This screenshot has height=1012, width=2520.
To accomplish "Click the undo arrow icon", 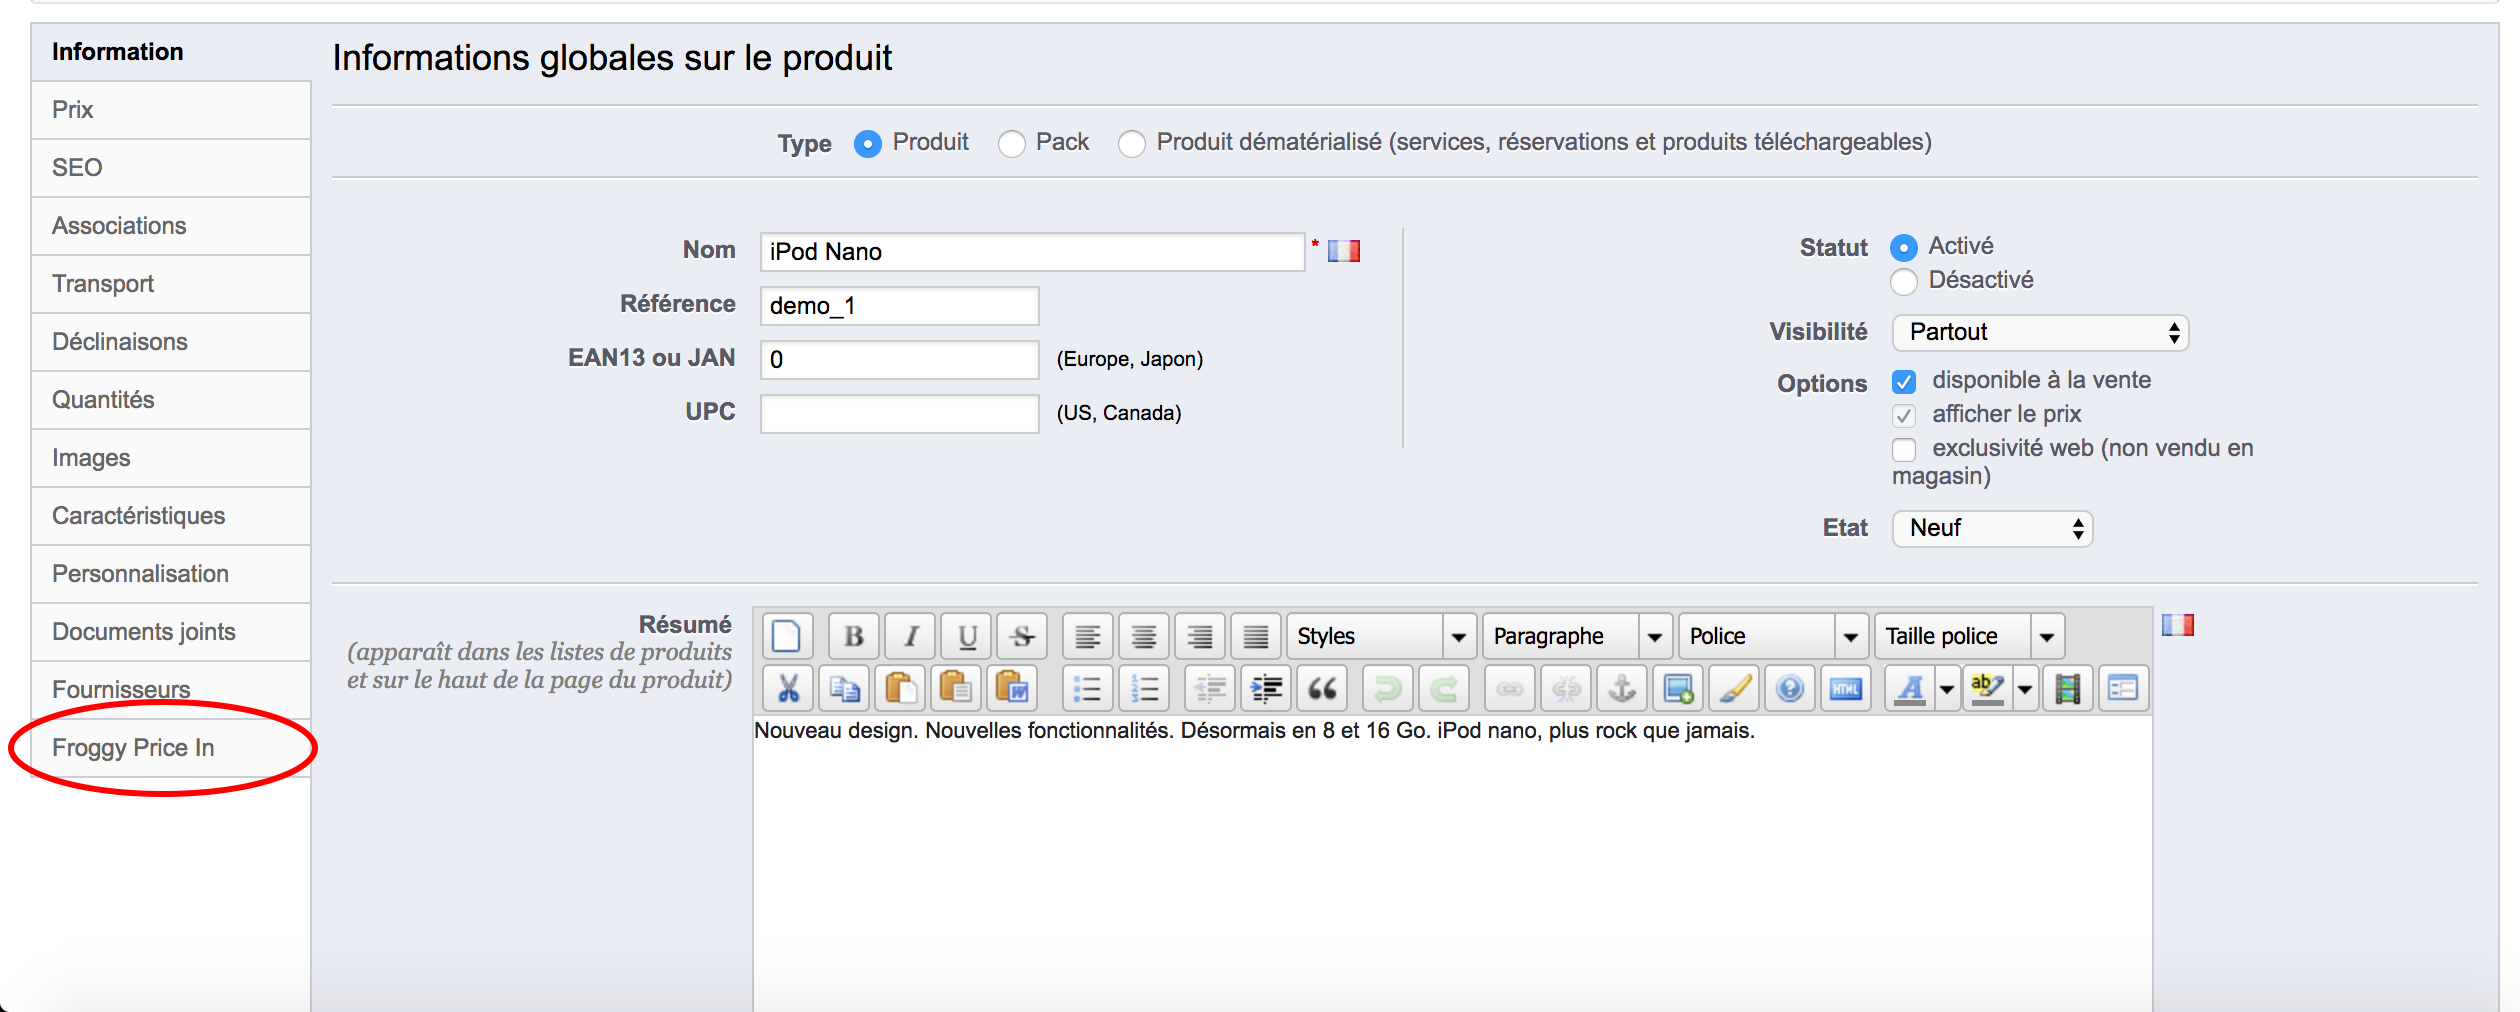I will pyautogui.click(x=1387, y=688).
